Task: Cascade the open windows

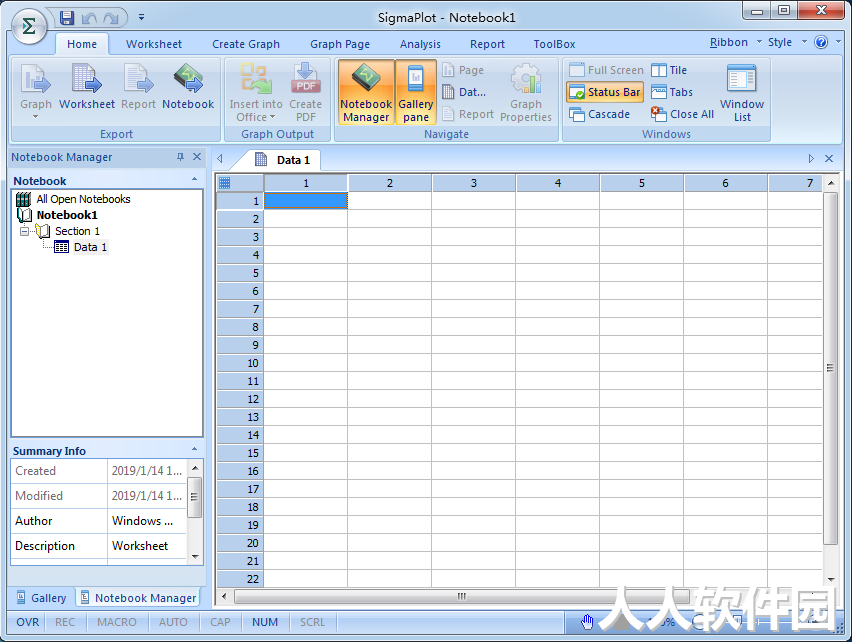Action: [x=599, y=114]
